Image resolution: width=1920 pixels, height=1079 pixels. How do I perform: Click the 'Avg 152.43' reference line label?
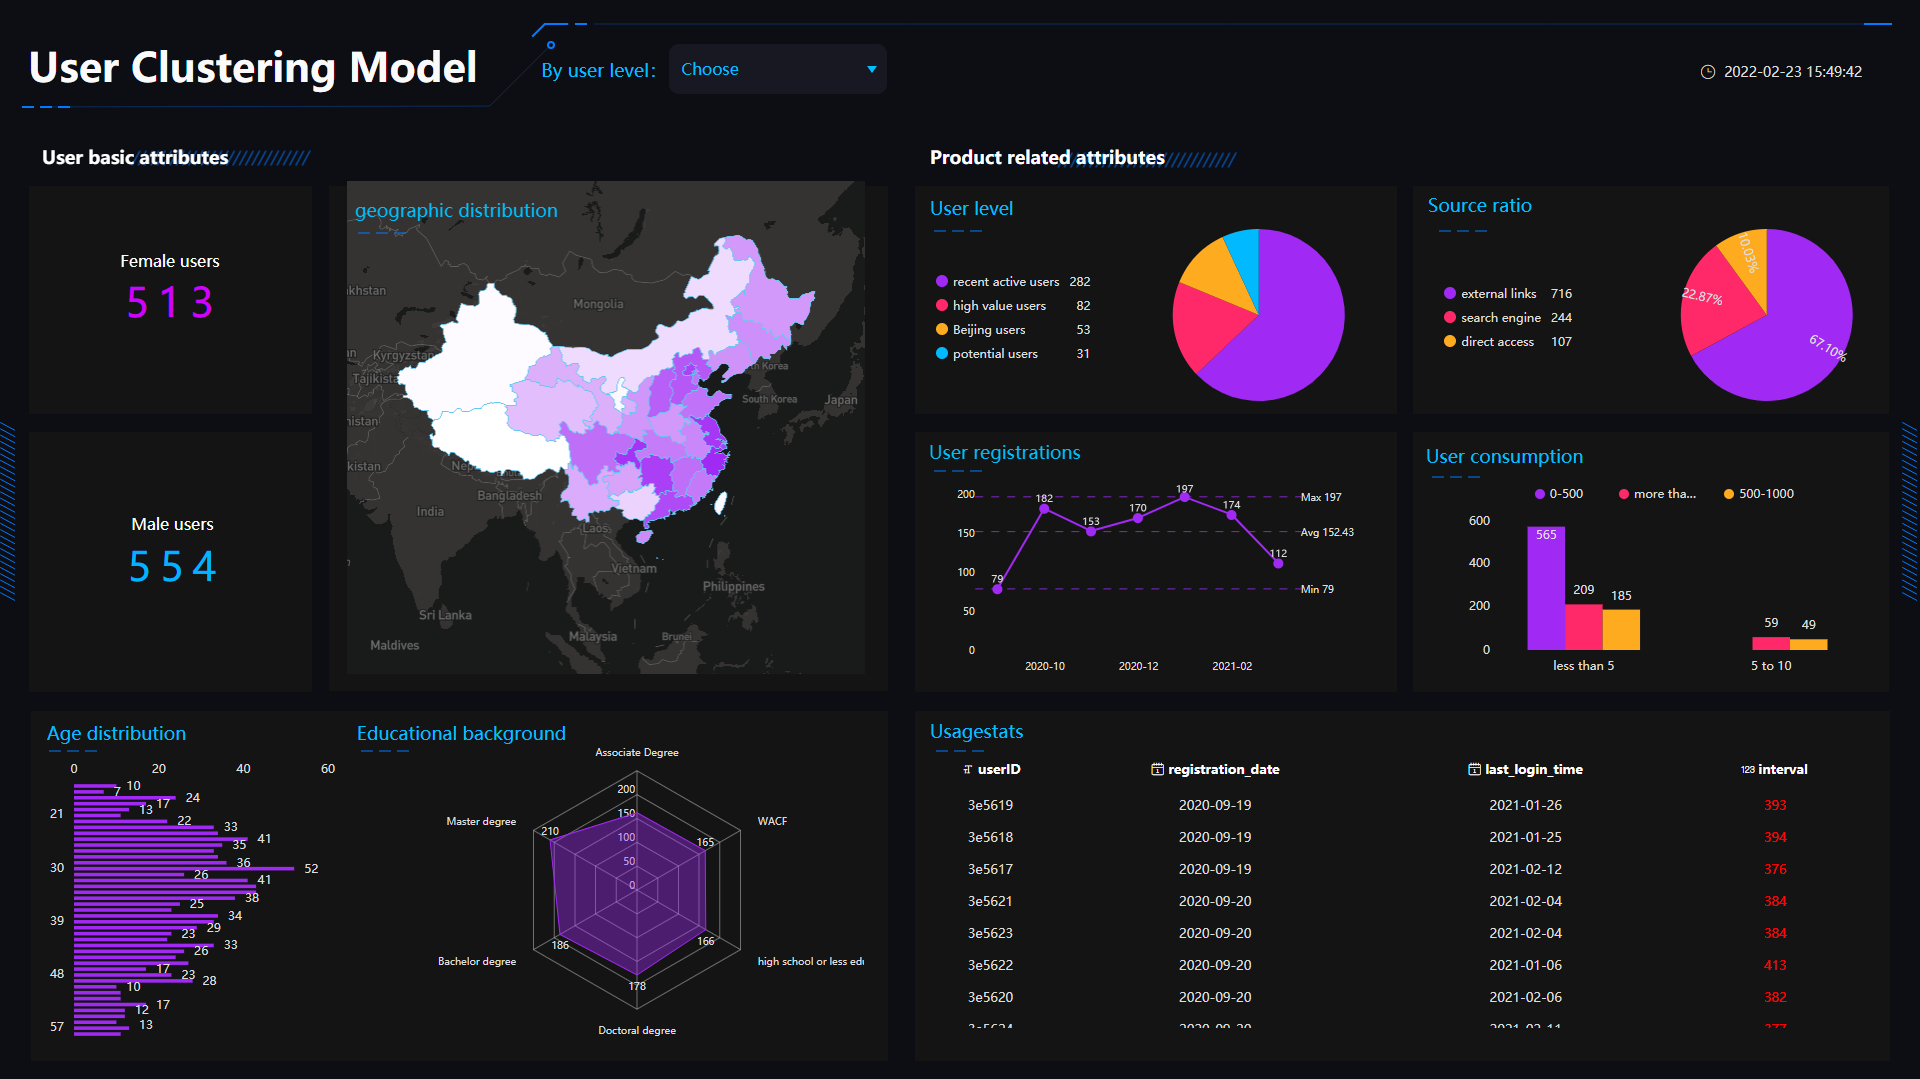[1327, 532]
